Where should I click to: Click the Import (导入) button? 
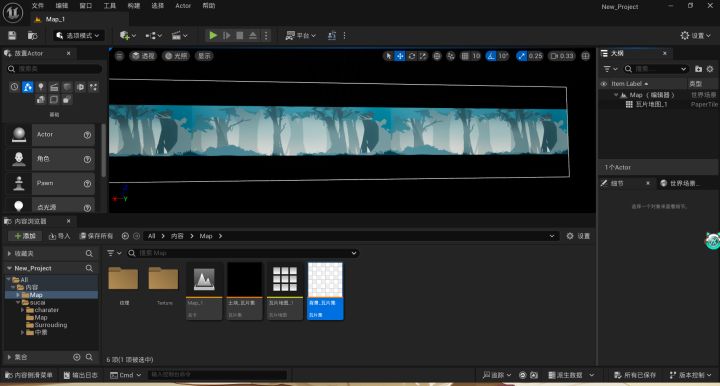pyautogui.click(x=59, y=236)
